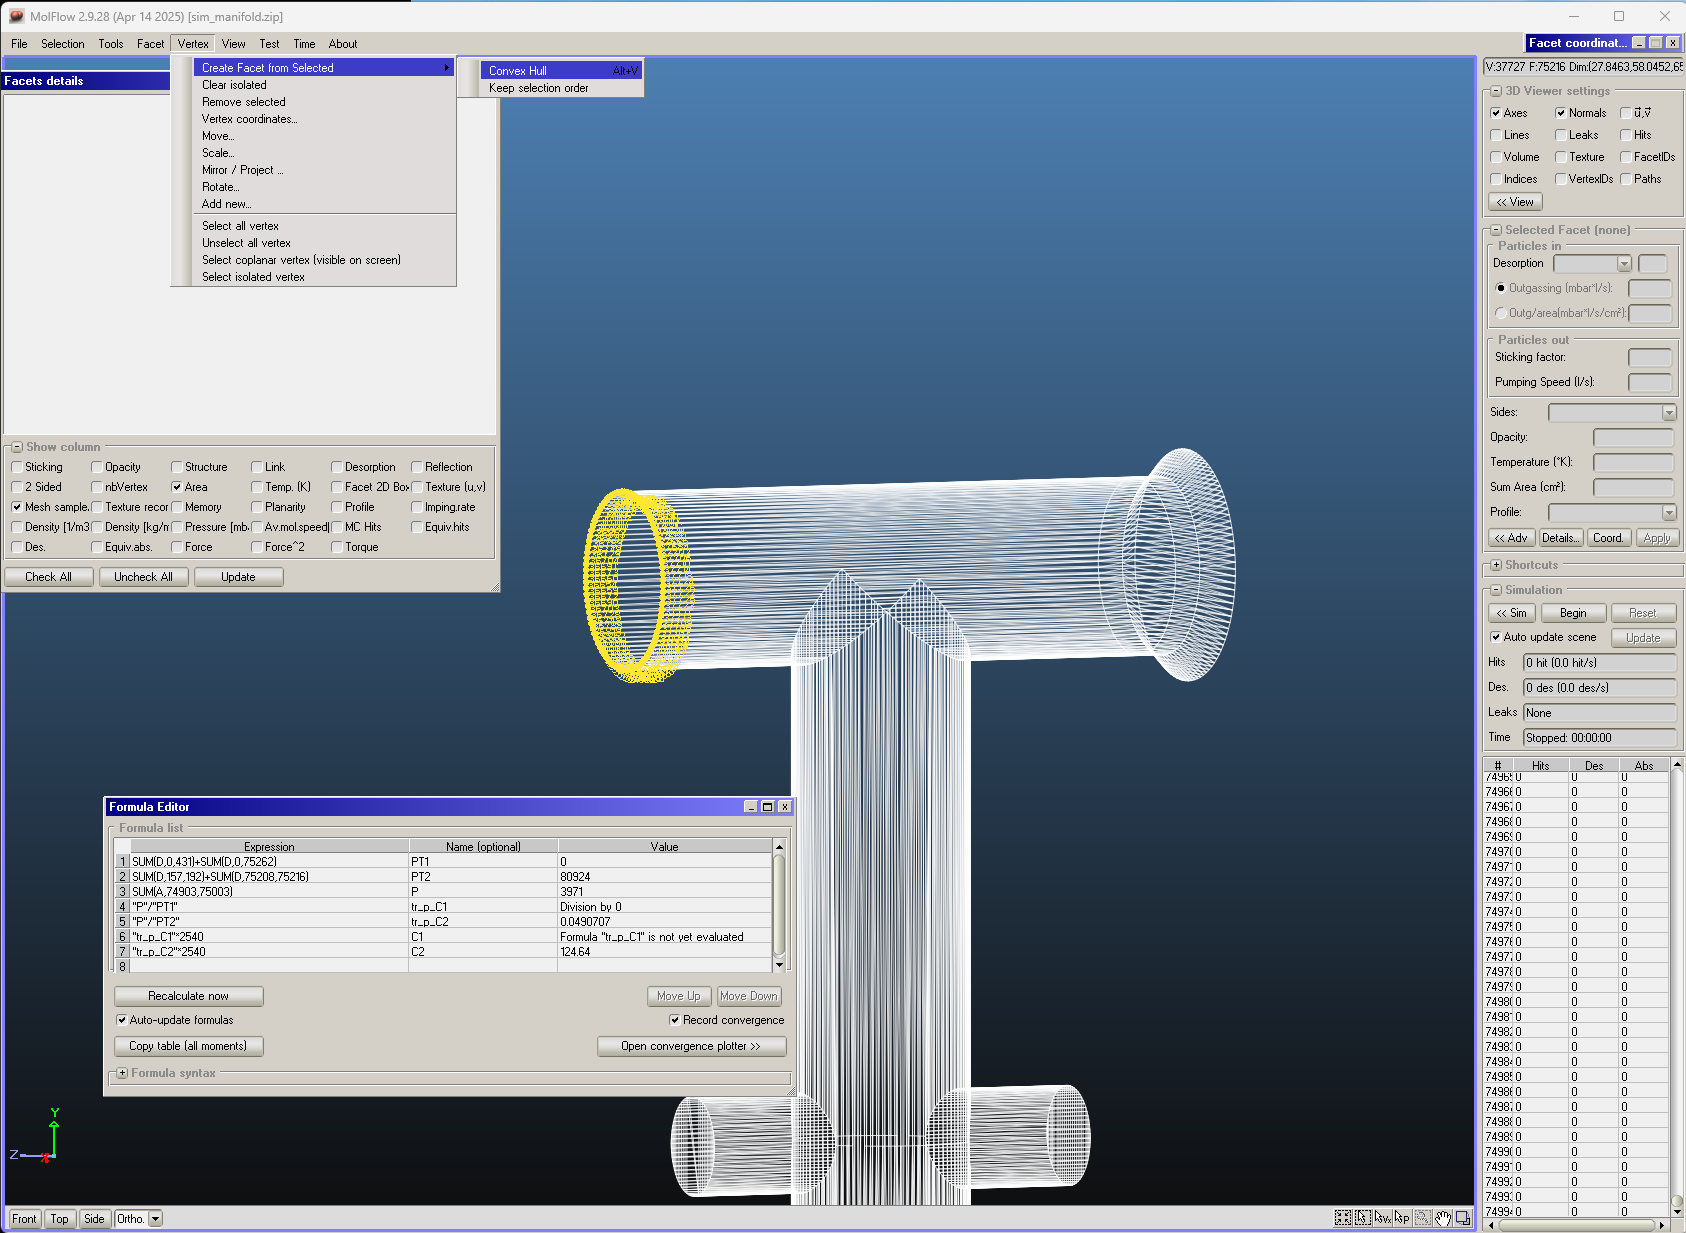Viewport: 1686px width, 1233px height.
Task: Choose Convex Hull from the submenu
Action: click(518, 71)
